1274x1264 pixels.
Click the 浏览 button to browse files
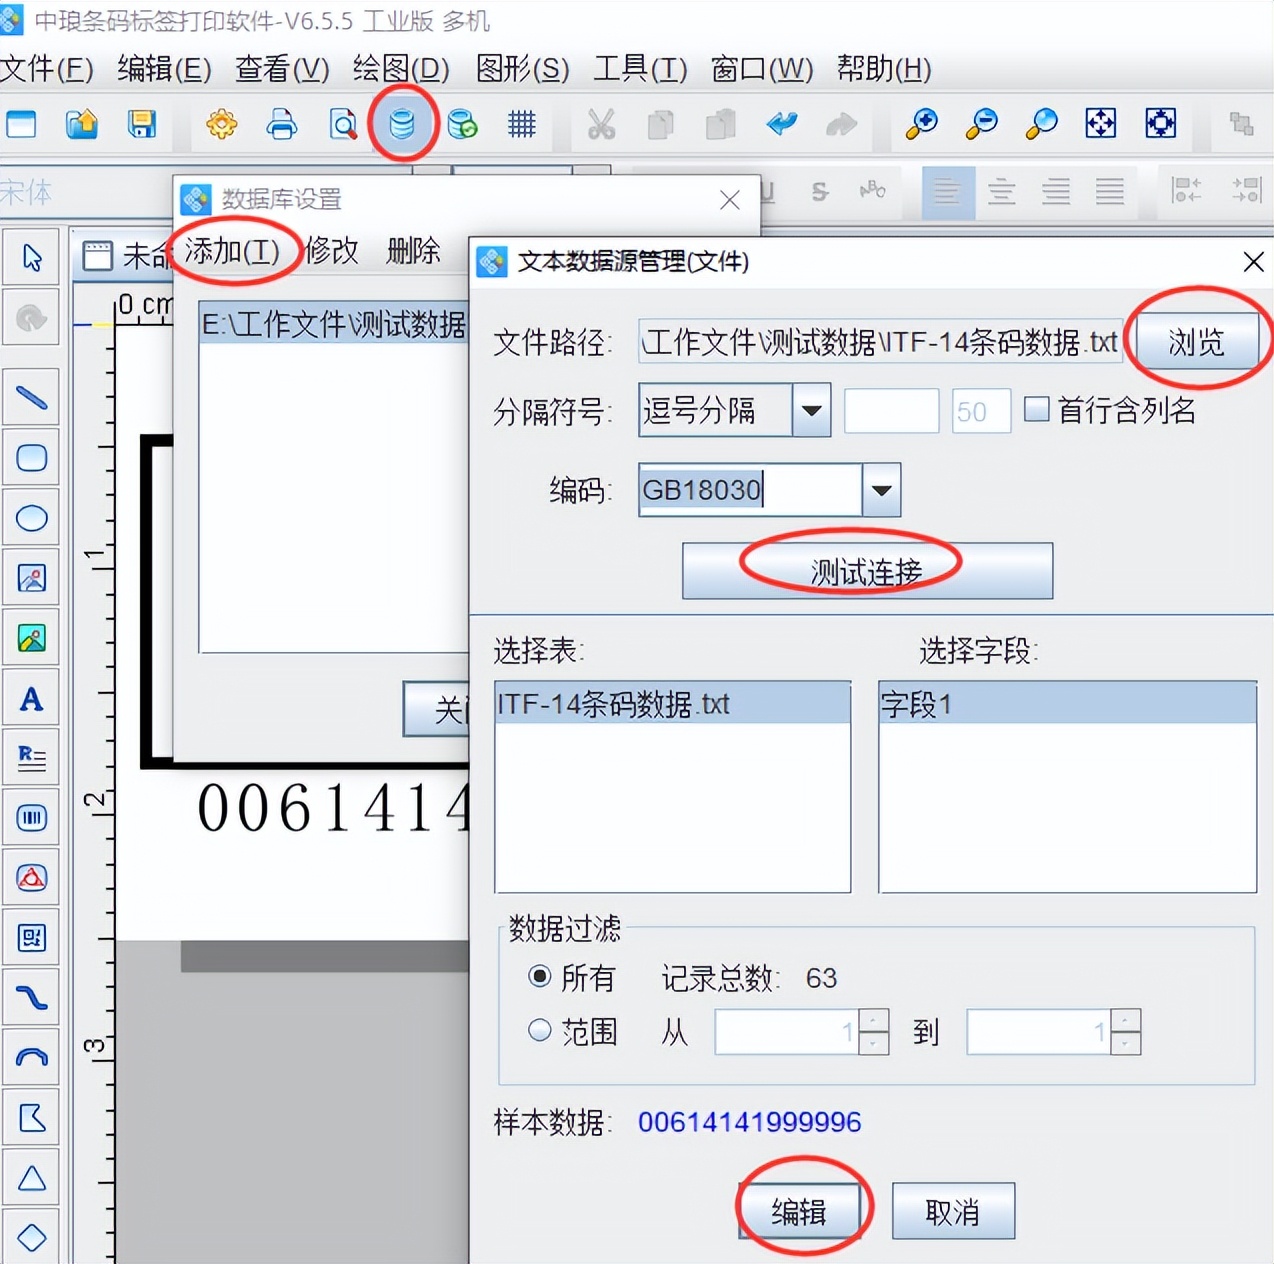click(x=1196, y=341)
